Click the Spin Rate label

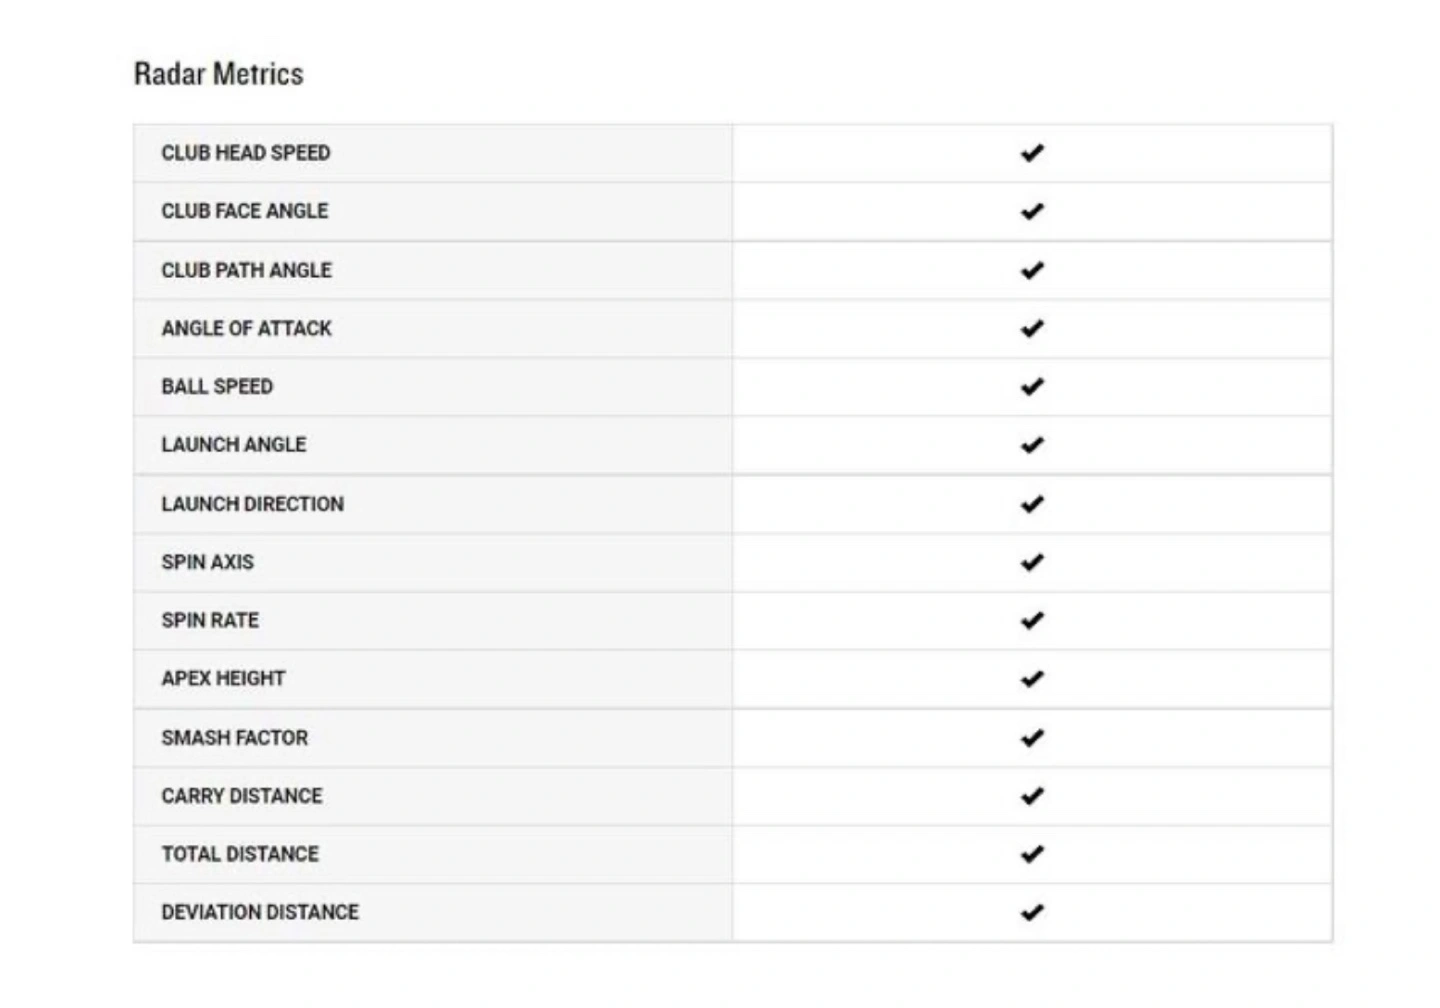click(x=210, y=620)
